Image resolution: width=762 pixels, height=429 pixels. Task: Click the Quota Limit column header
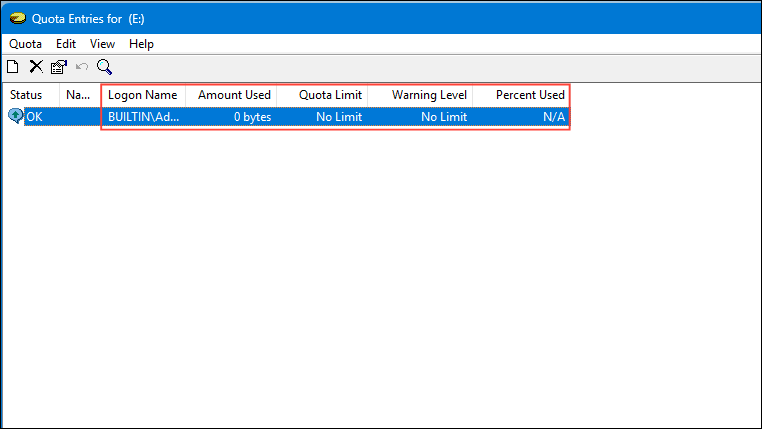[x=332, y=95]
